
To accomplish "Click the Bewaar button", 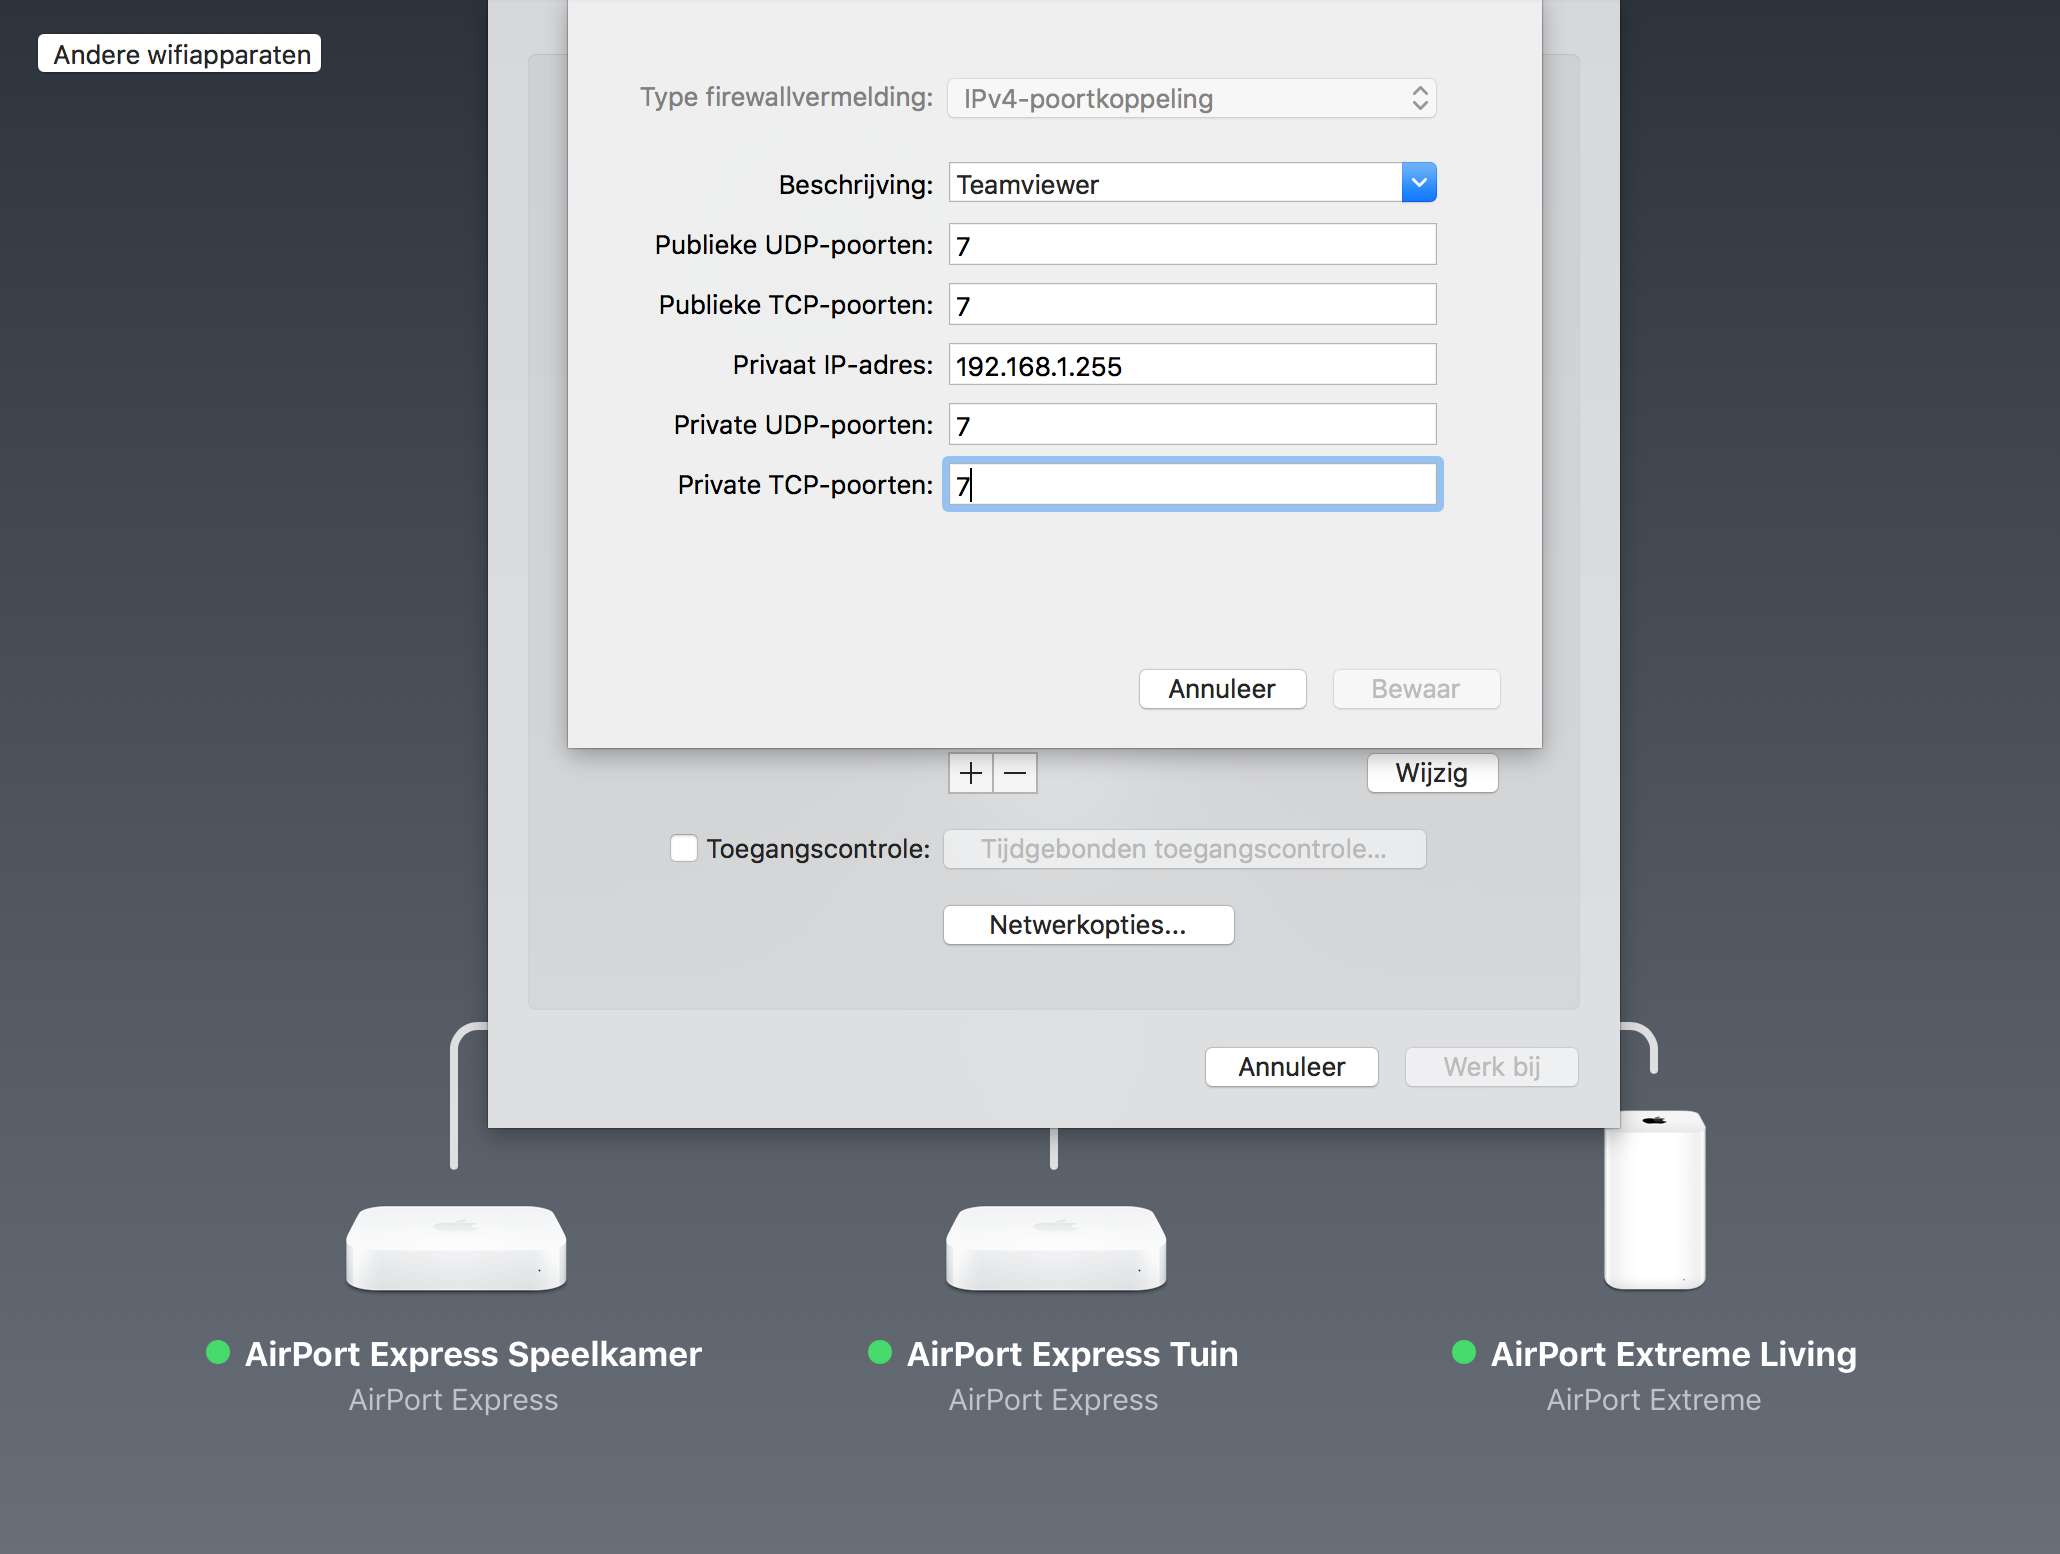I will [1416, 689].
